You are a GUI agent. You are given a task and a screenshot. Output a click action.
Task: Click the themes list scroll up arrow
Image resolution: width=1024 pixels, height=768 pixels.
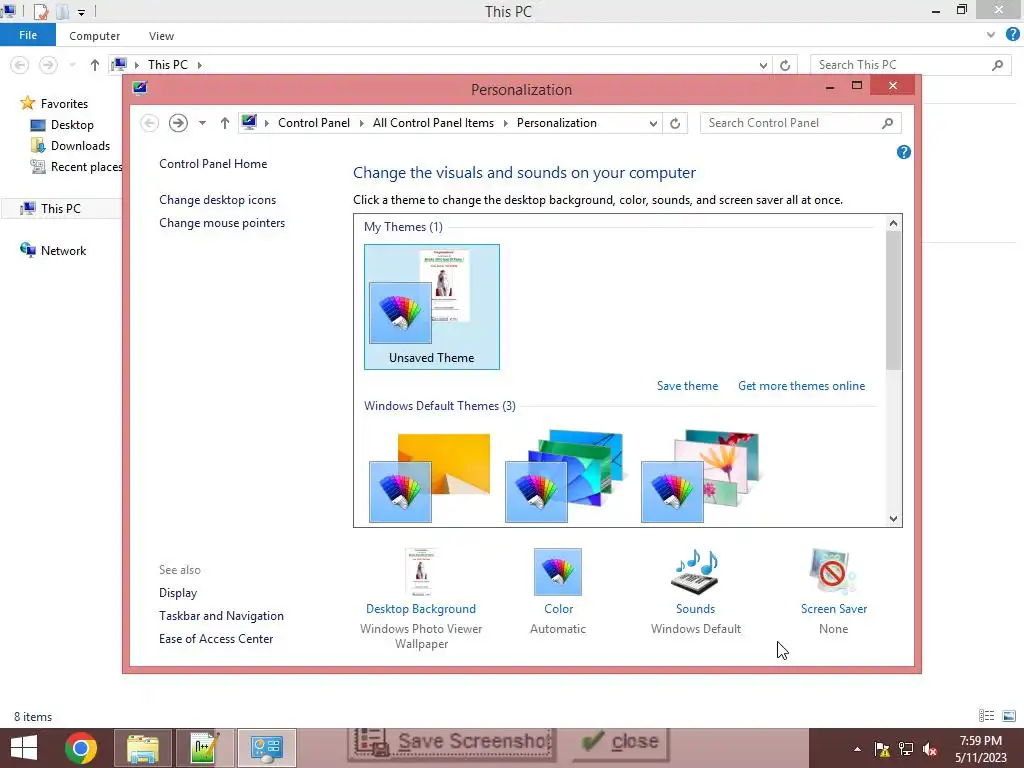click(x=893, y=223)
